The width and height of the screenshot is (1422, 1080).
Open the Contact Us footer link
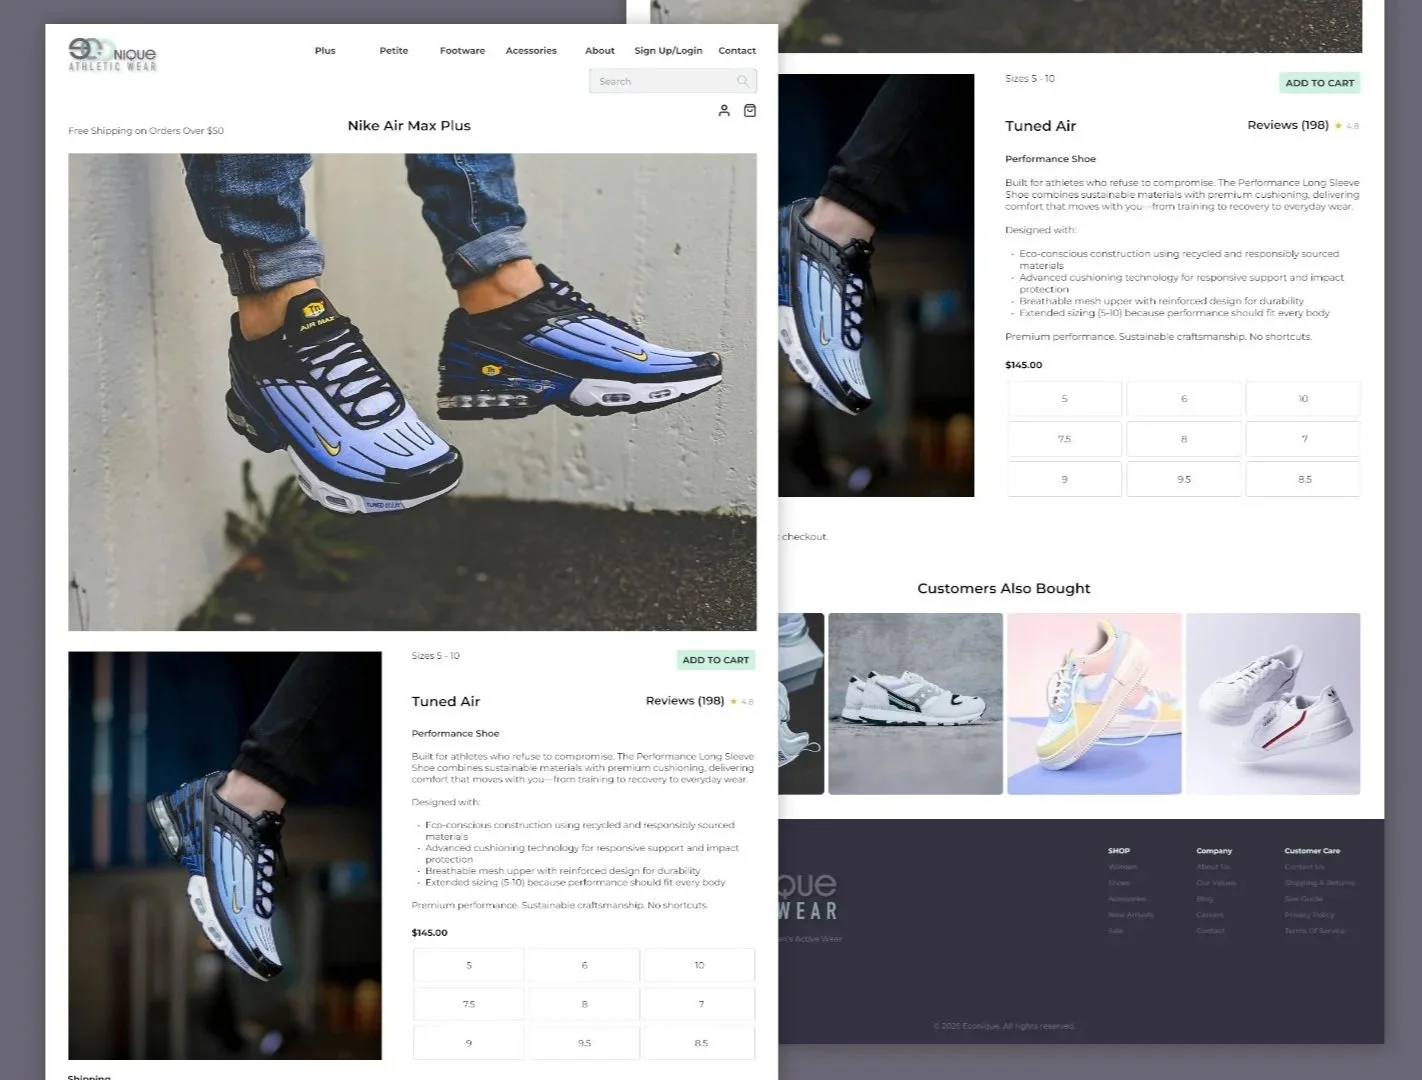click(1304, 867)
